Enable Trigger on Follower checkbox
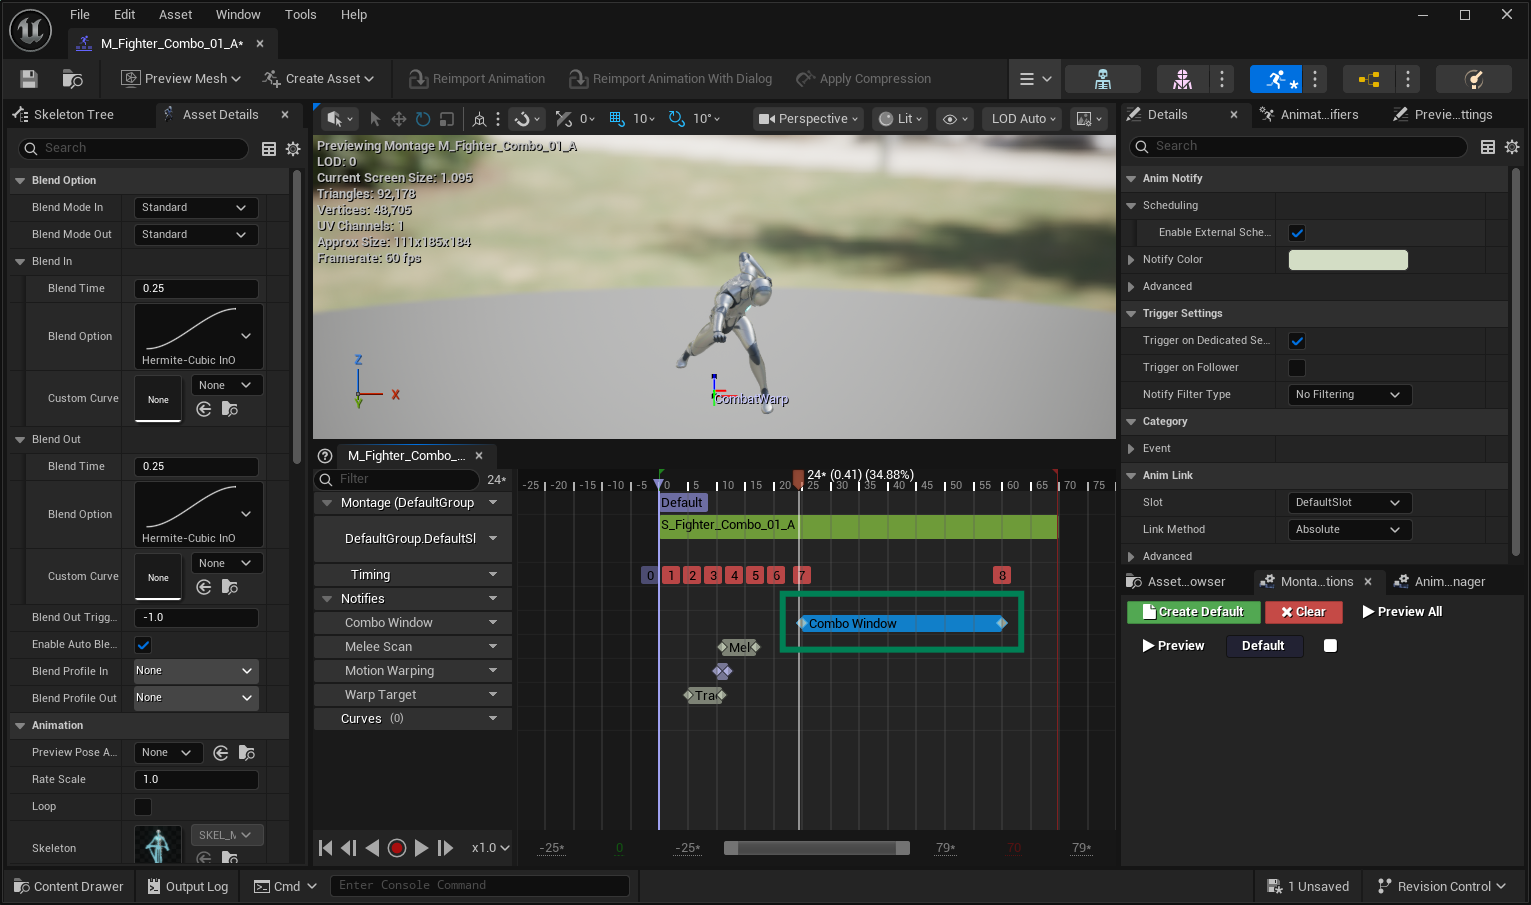 click(x=1297, y=368)
